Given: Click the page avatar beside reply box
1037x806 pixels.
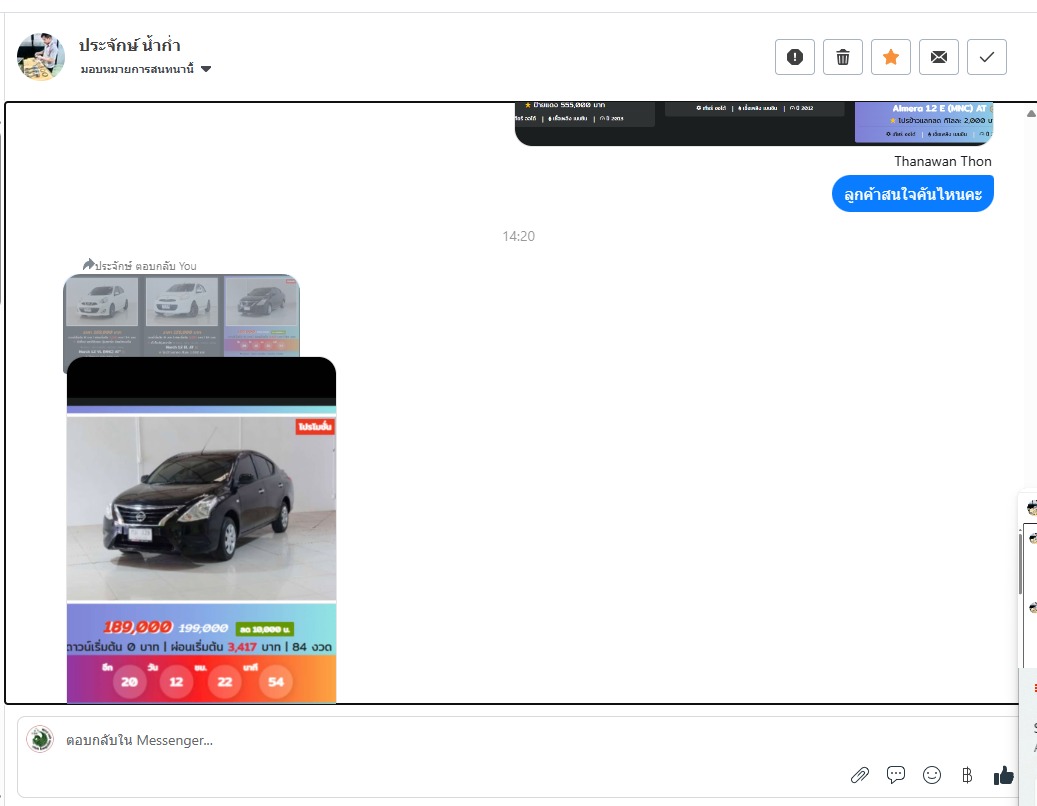Looking at the screenshot, I should [40, 739].
